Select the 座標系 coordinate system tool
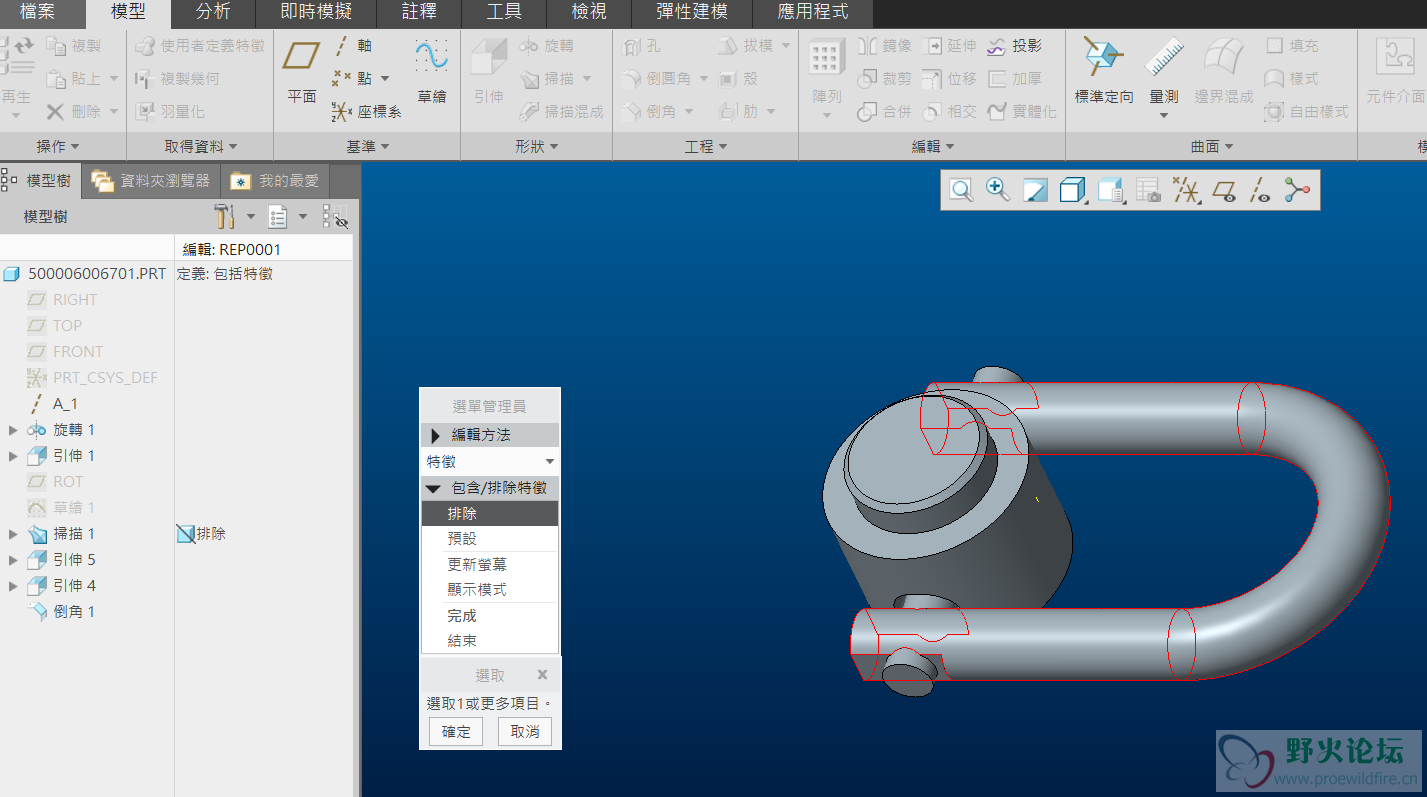The width and height of the screenshot is (1427, 797). 367,112
